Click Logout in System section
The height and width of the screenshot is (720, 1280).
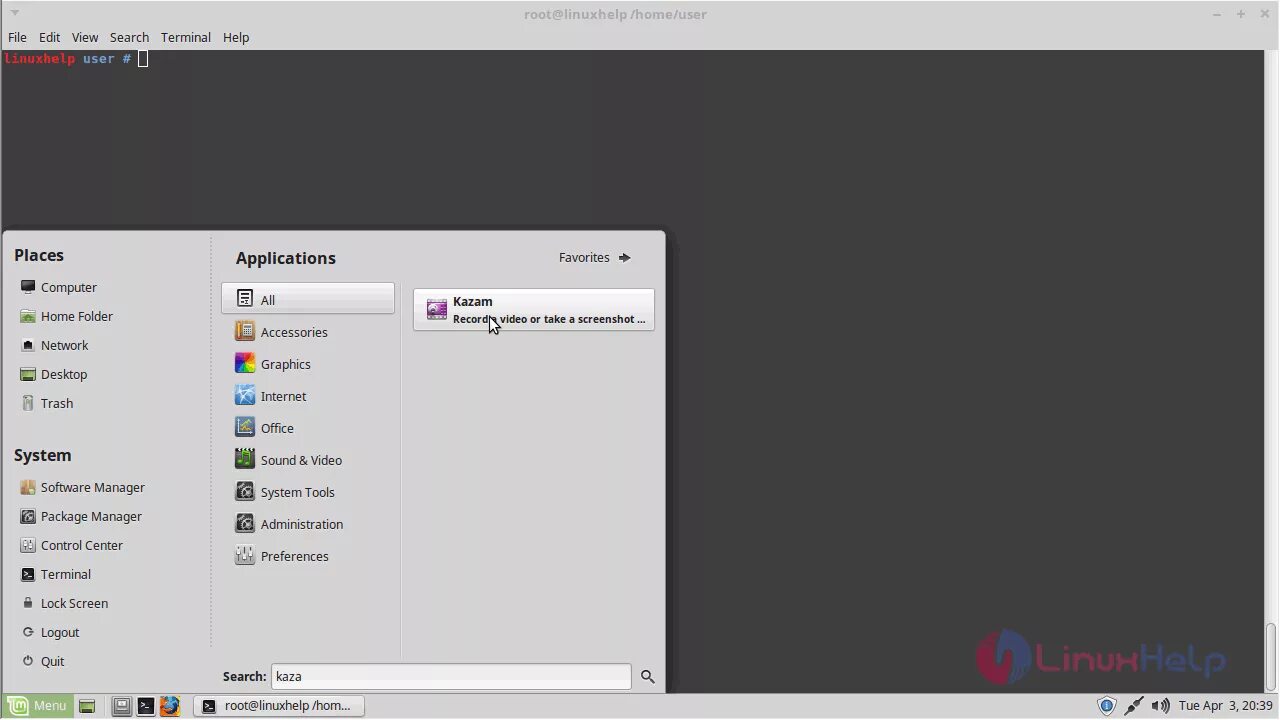59,632
